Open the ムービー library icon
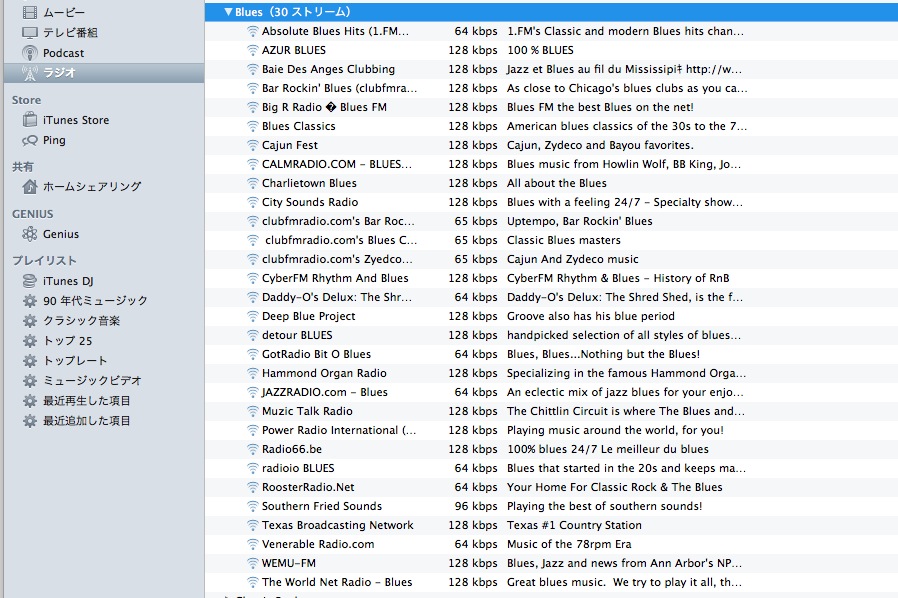 pyautogui.click(x=30, y=12)
